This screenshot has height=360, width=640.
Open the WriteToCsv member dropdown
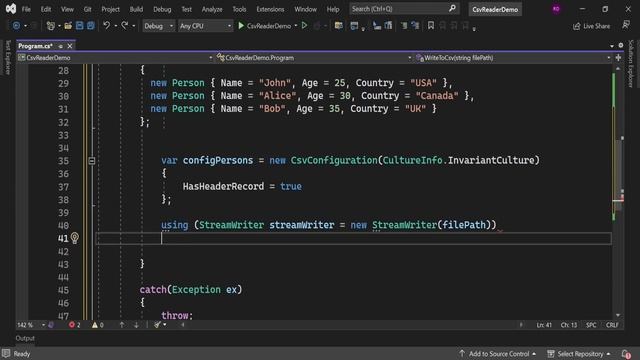513,58
